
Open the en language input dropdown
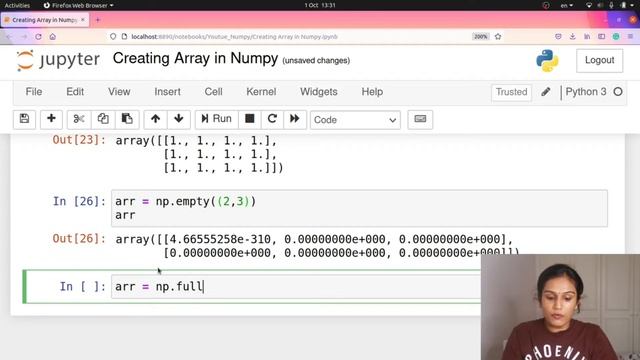coord(567,5)
